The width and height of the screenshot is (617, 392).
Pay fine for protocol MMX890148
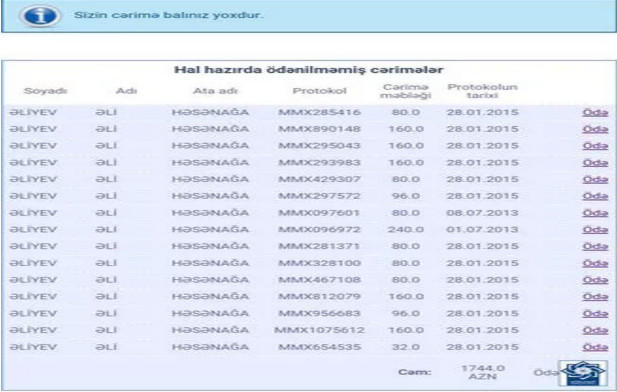[595, 129]
